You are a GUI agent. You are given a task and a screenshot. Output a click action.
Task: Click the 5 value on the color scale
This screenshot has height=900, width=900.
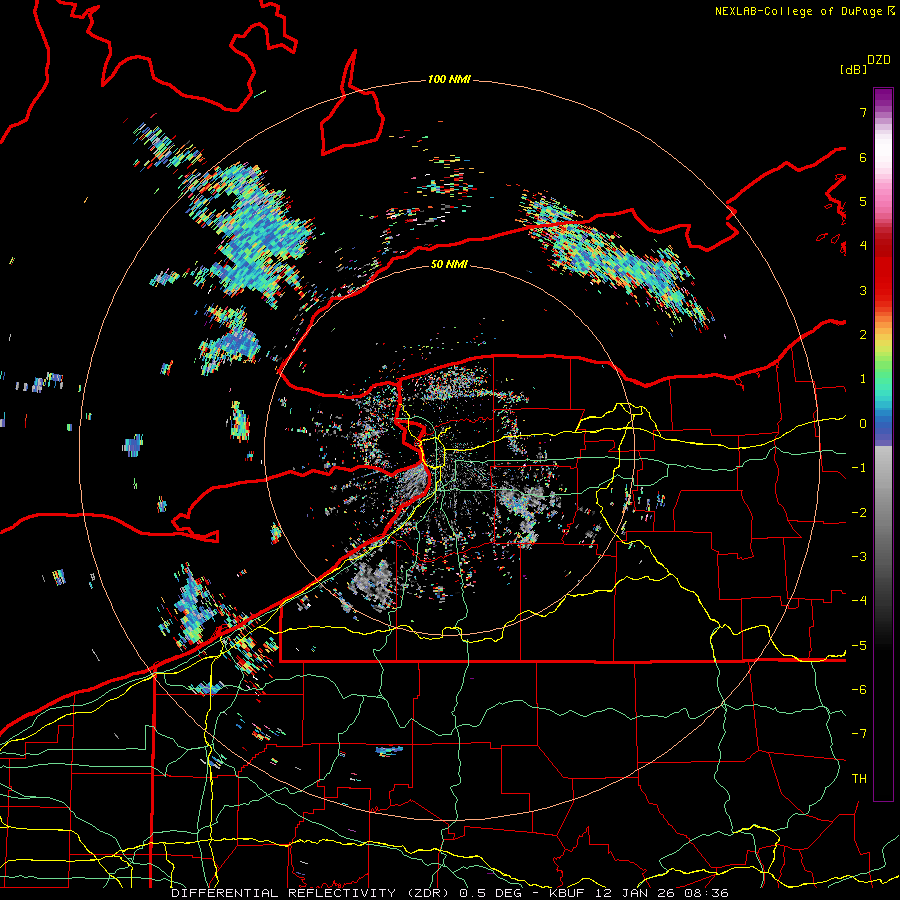[863, 201]
